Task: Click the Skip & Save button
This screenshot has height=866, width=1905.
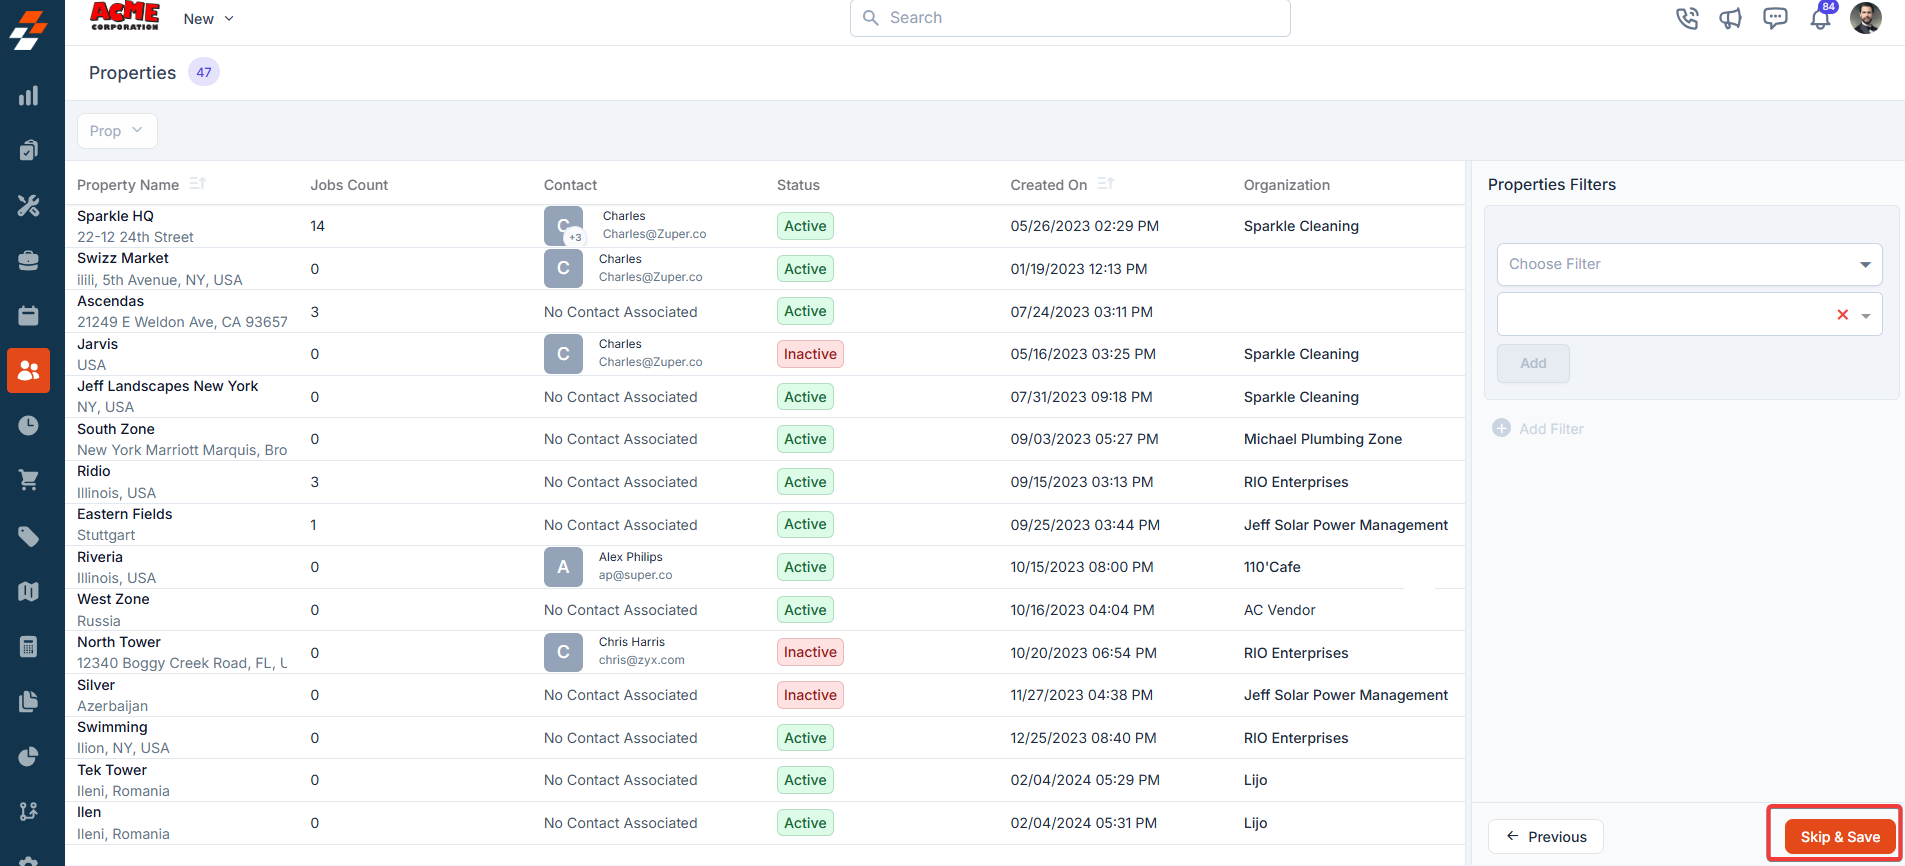Action: pyautogui.click(x=1840, y=837)
